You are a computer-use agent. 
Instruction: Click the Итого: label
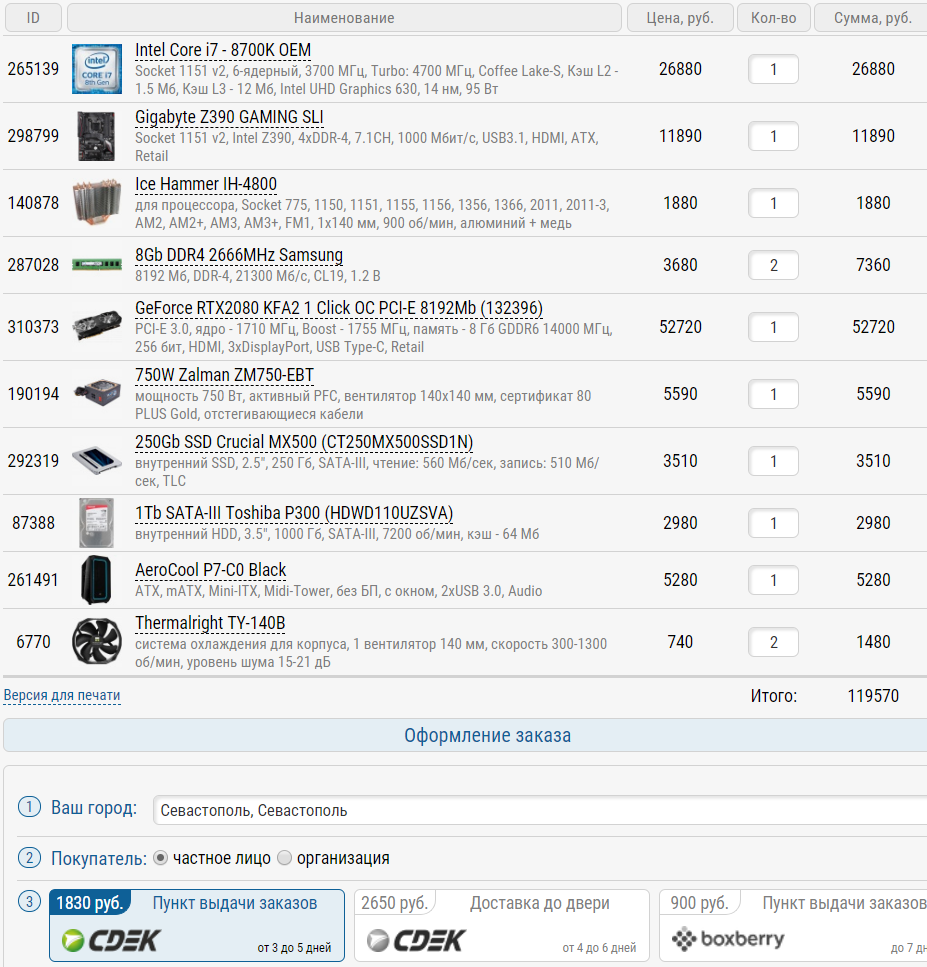coord(774,696)
